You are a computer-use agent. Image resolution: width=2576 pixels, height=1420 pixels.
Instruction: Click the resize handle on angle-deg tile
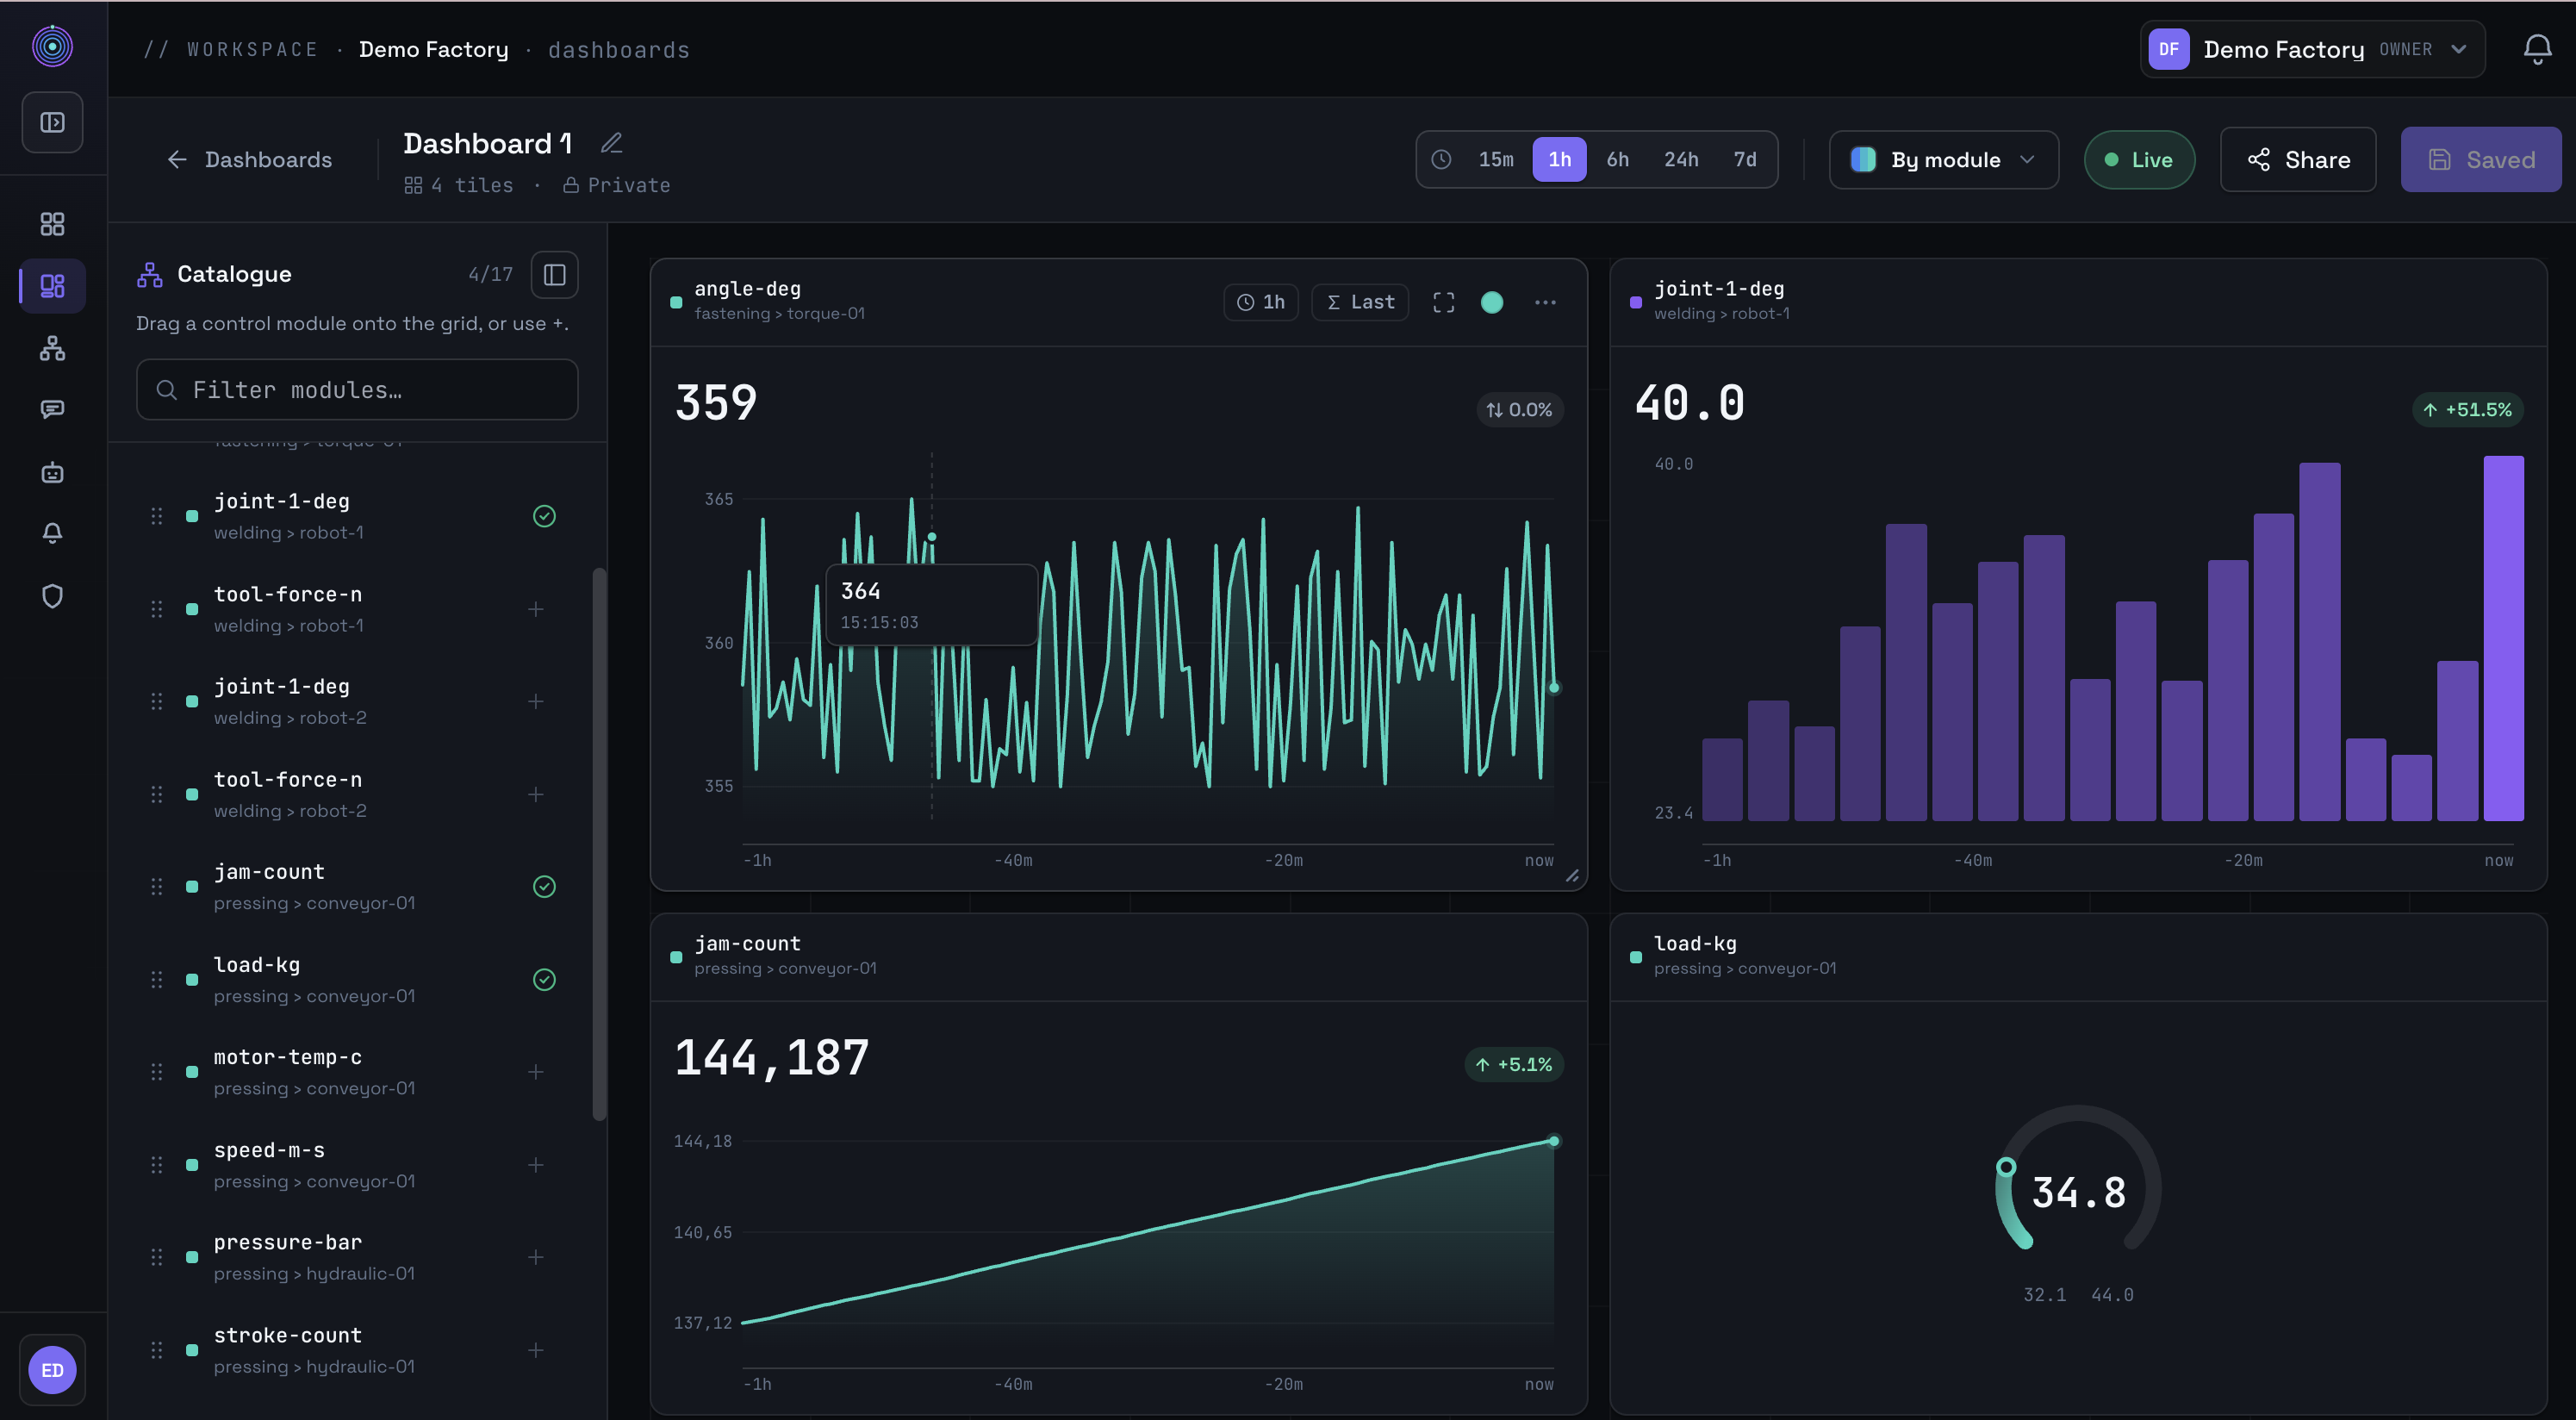[x=1572, y=875]
